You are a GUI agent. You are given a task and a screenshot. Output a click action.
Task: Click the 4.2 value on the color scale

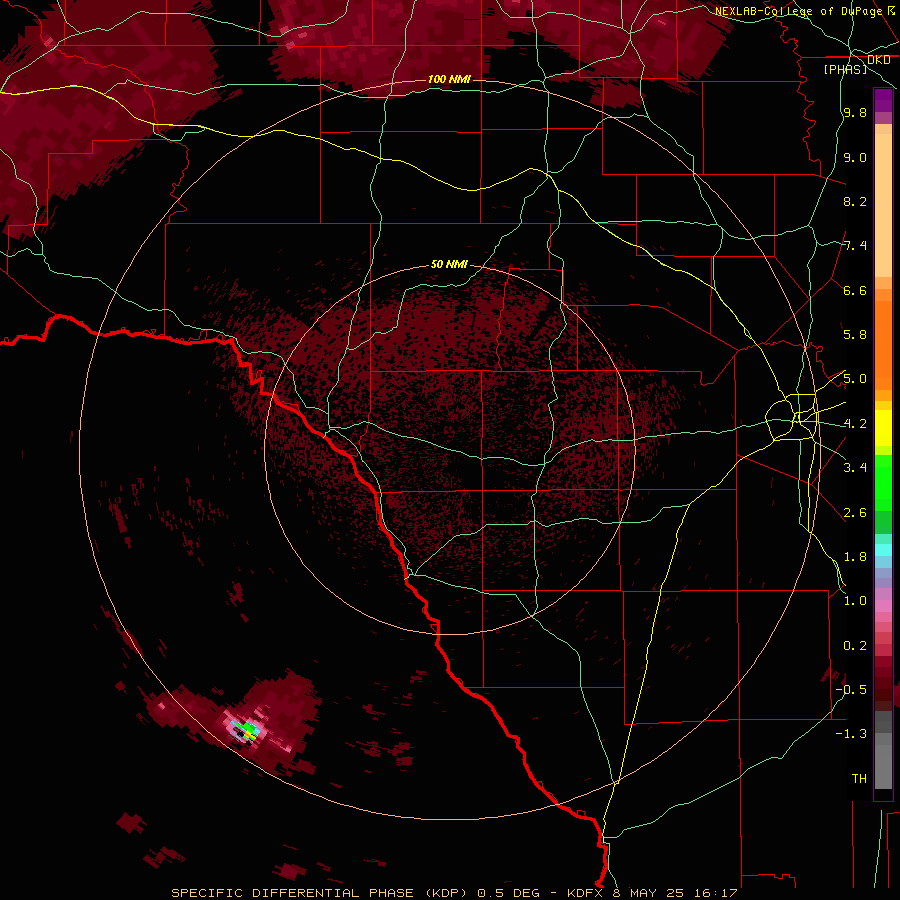855,424
